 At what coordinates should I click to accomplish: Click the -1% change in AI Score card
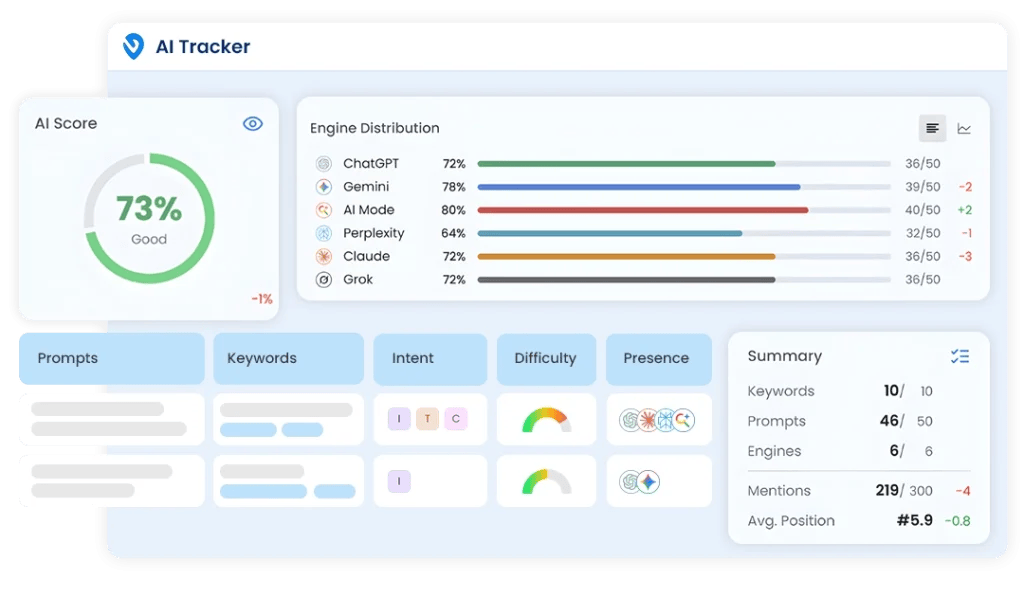pyautogui.click(x=262, y=299)
